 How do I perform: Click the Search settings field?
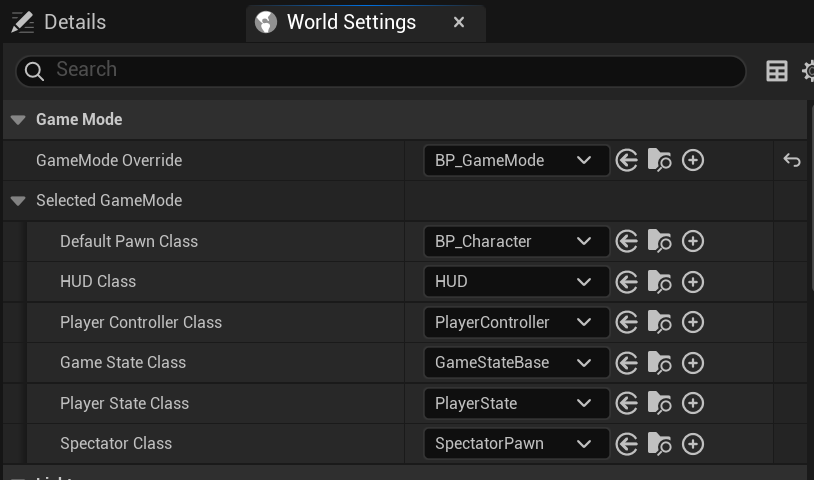(x=381, y=71)
